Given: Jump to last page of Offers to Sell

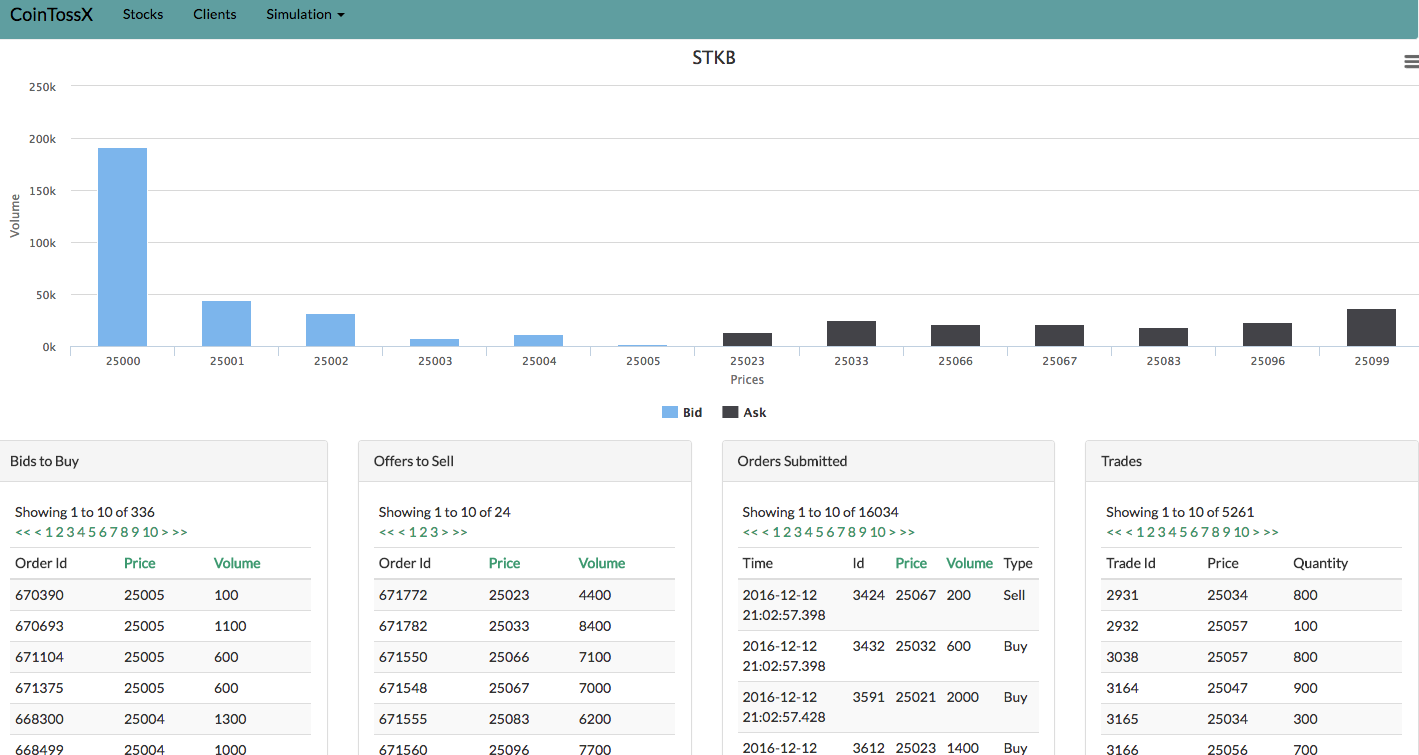Looking at the screenshot, I should [x=460, y=532].
